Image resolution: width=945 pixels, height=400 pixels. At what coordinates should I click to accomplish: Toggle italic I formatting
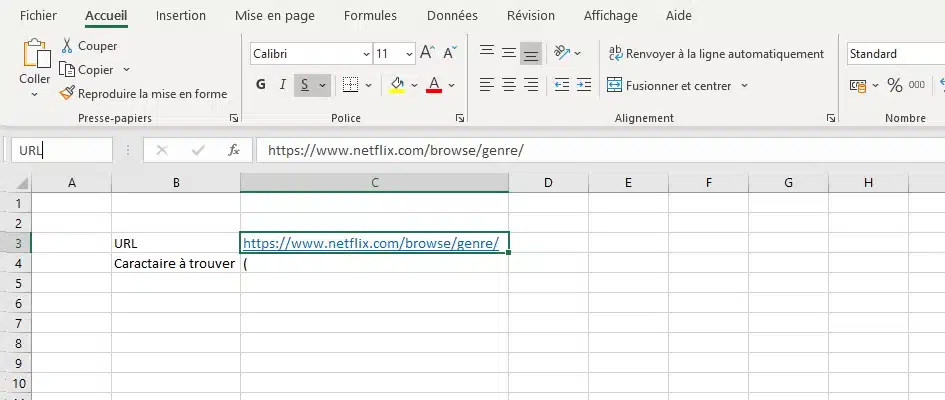click(282, 85)
